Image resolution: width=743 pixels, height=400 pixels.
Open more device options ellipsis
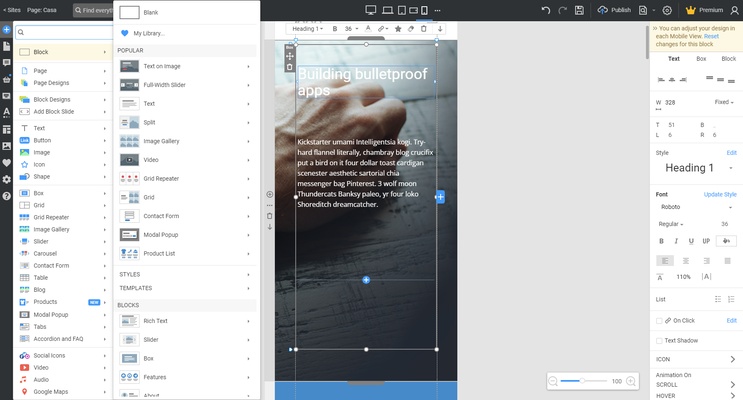[437, 10]
